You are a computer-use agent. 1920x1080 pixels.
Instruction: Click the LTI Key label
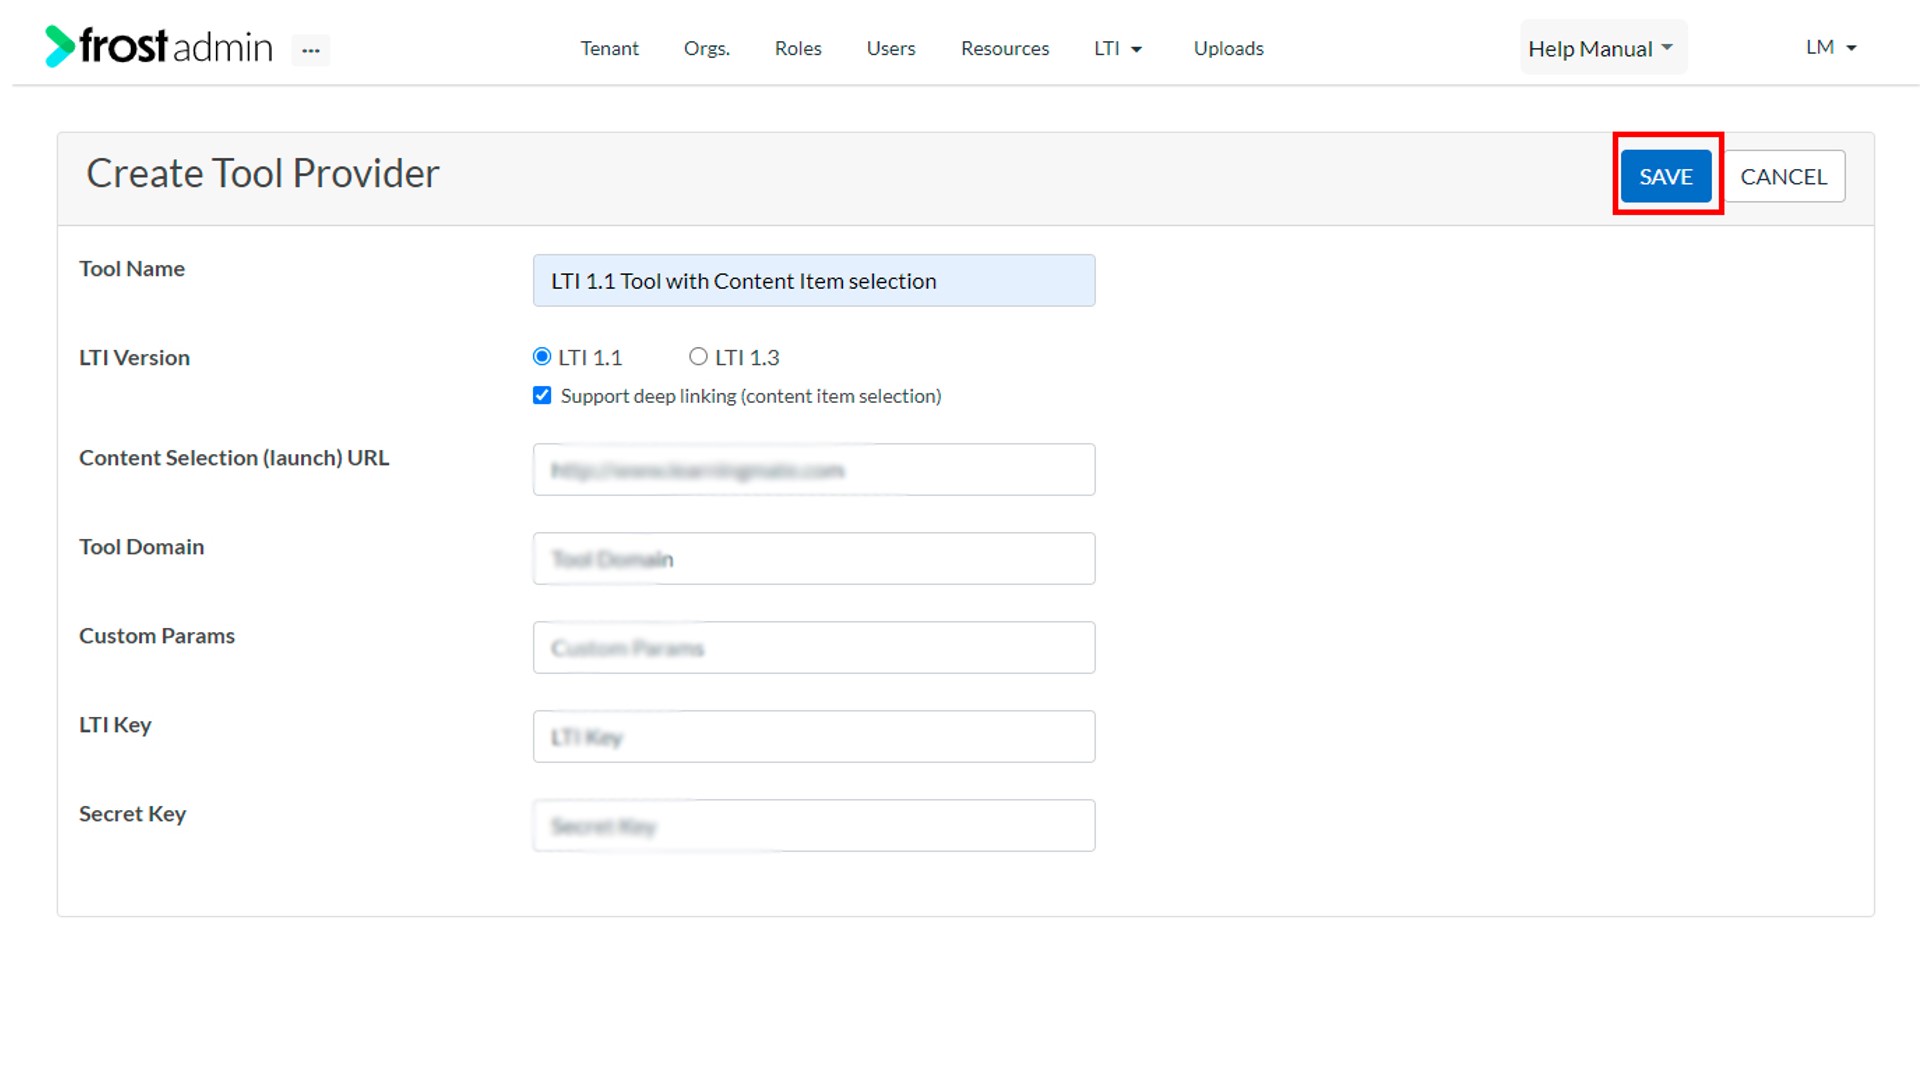coord(115,725)
